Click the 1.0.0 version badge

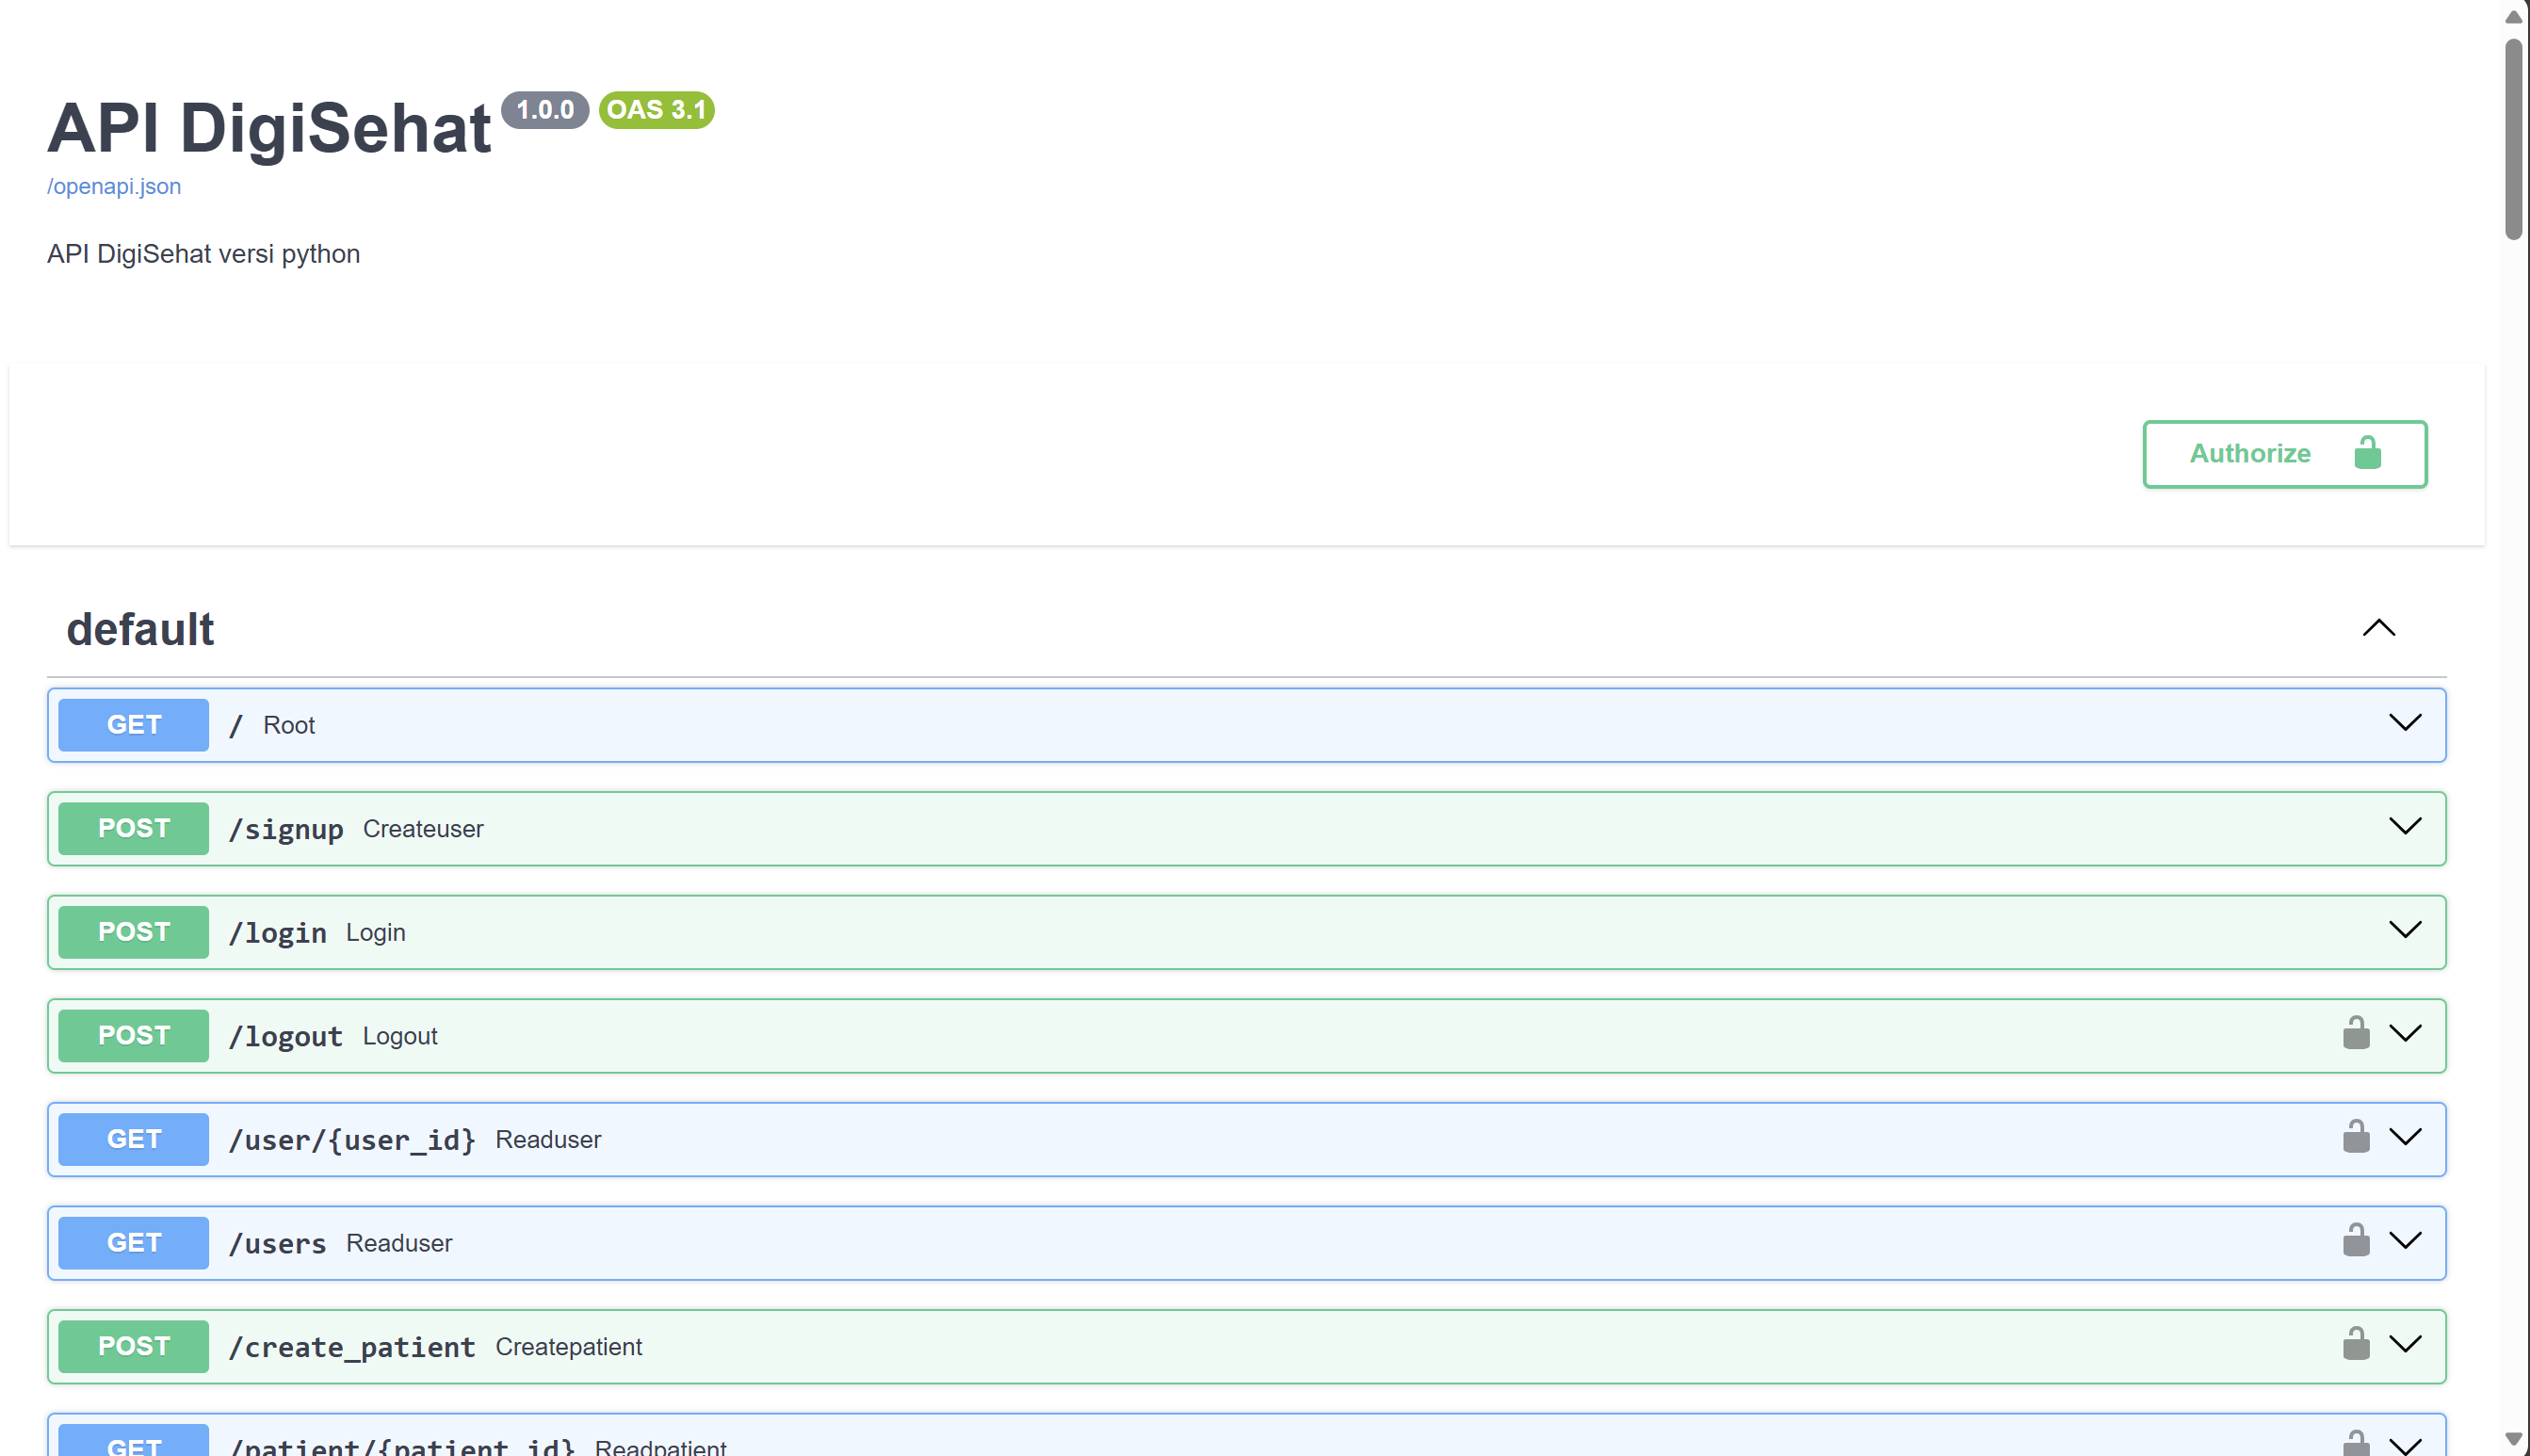pos(545,109)
